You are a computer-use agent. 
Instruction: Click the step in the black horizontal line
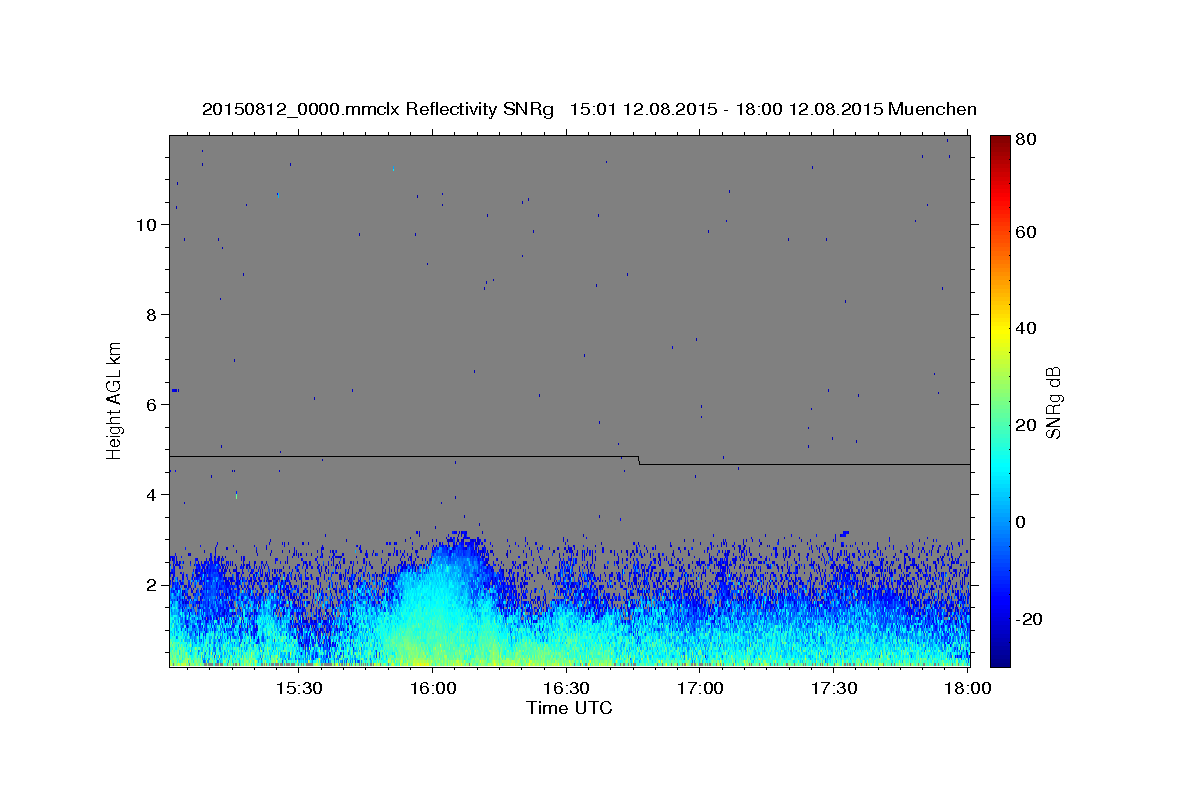(x=639, y=460)
